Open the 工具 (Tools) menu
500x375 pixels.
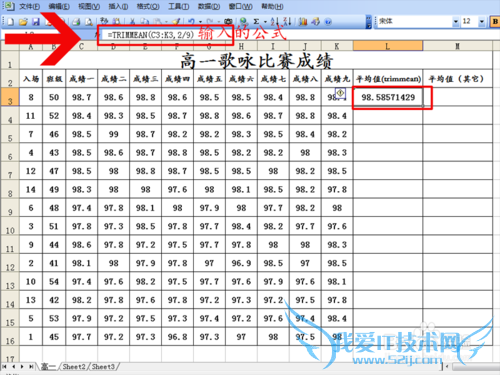(x=178, y=6)
